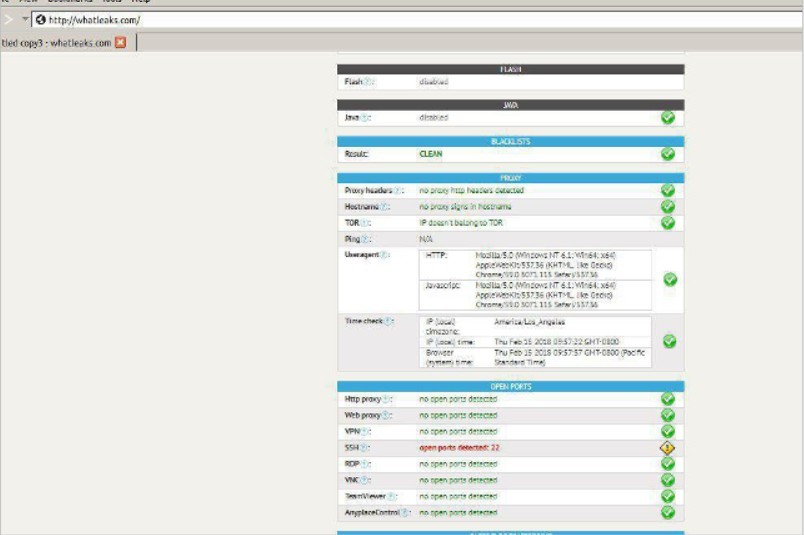Click the help icon beside Proxy headers
The image size is (804, 535).
[x=398, y=190]
